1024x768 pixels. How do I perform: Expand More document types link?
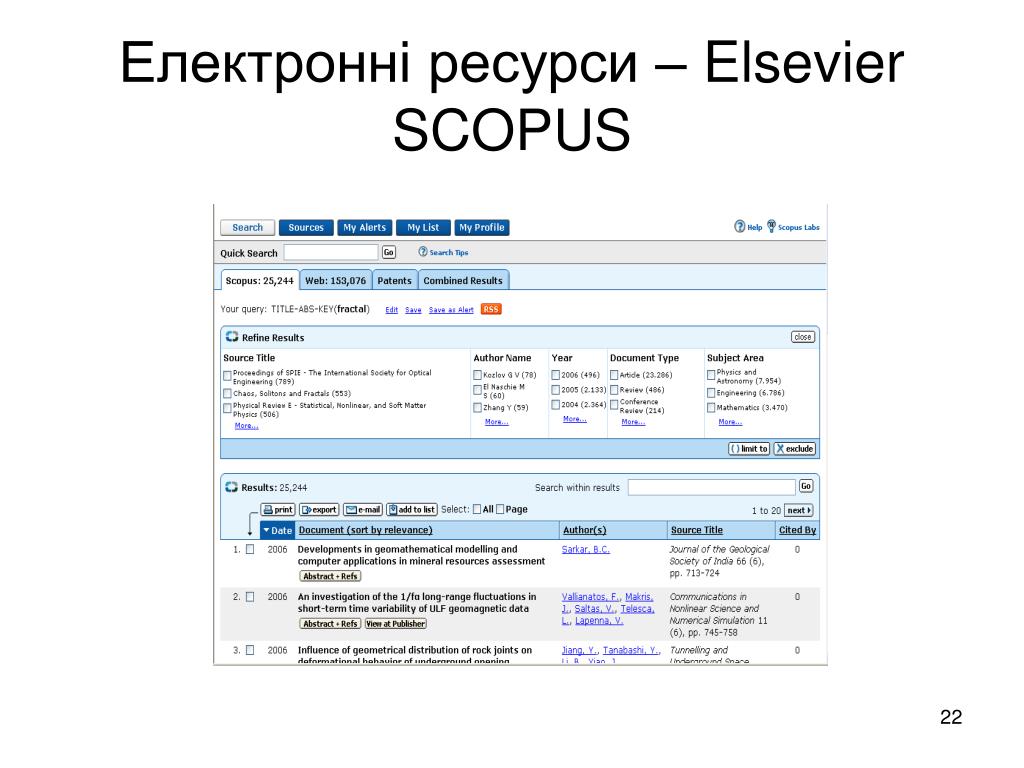(x=633, y=422)
